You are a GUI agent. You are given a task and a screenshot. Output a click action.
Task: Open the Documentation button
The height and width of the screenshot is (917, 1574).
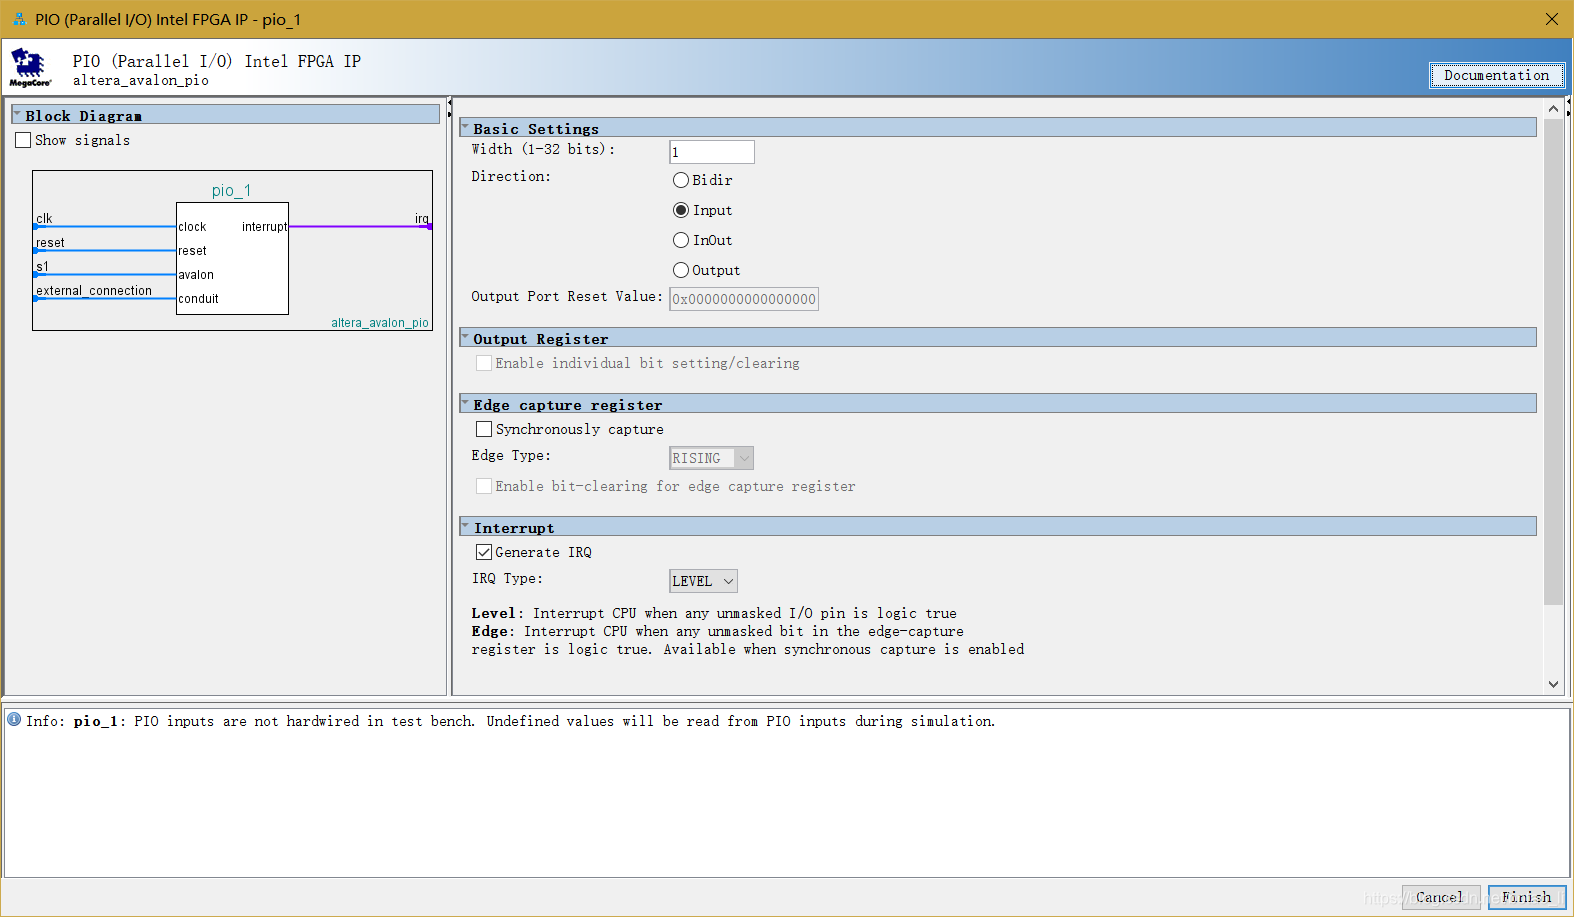click(x=1496, y=75)
